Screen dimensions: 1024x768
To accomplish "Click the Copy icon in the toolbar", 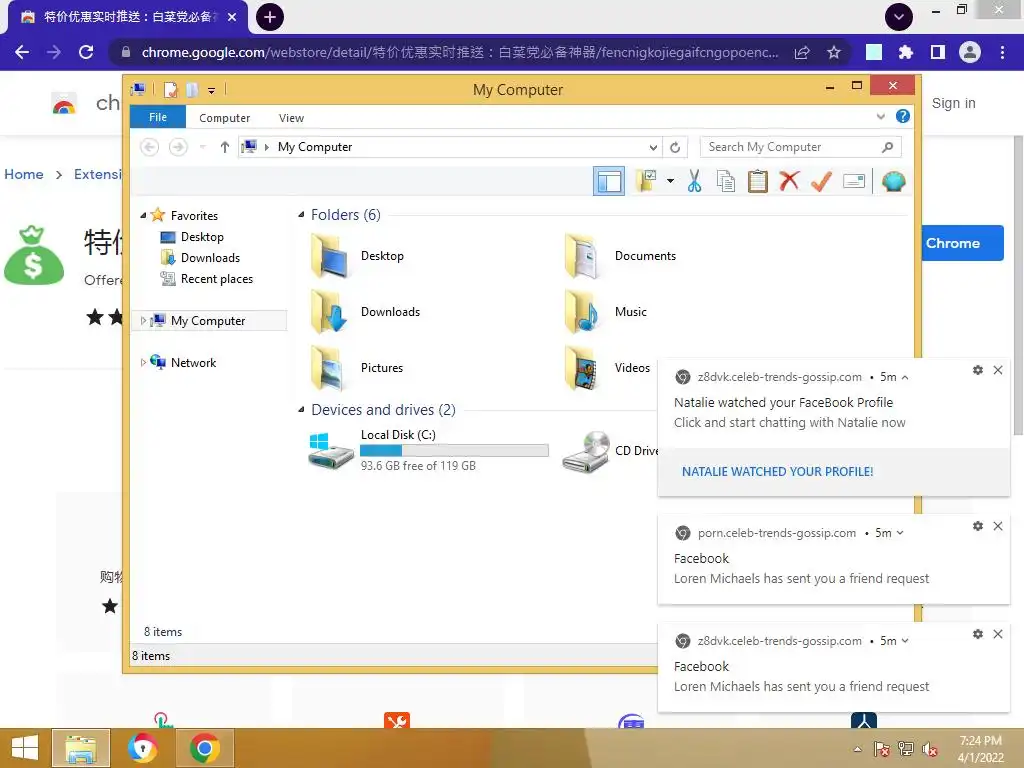I will coord(726,181).
